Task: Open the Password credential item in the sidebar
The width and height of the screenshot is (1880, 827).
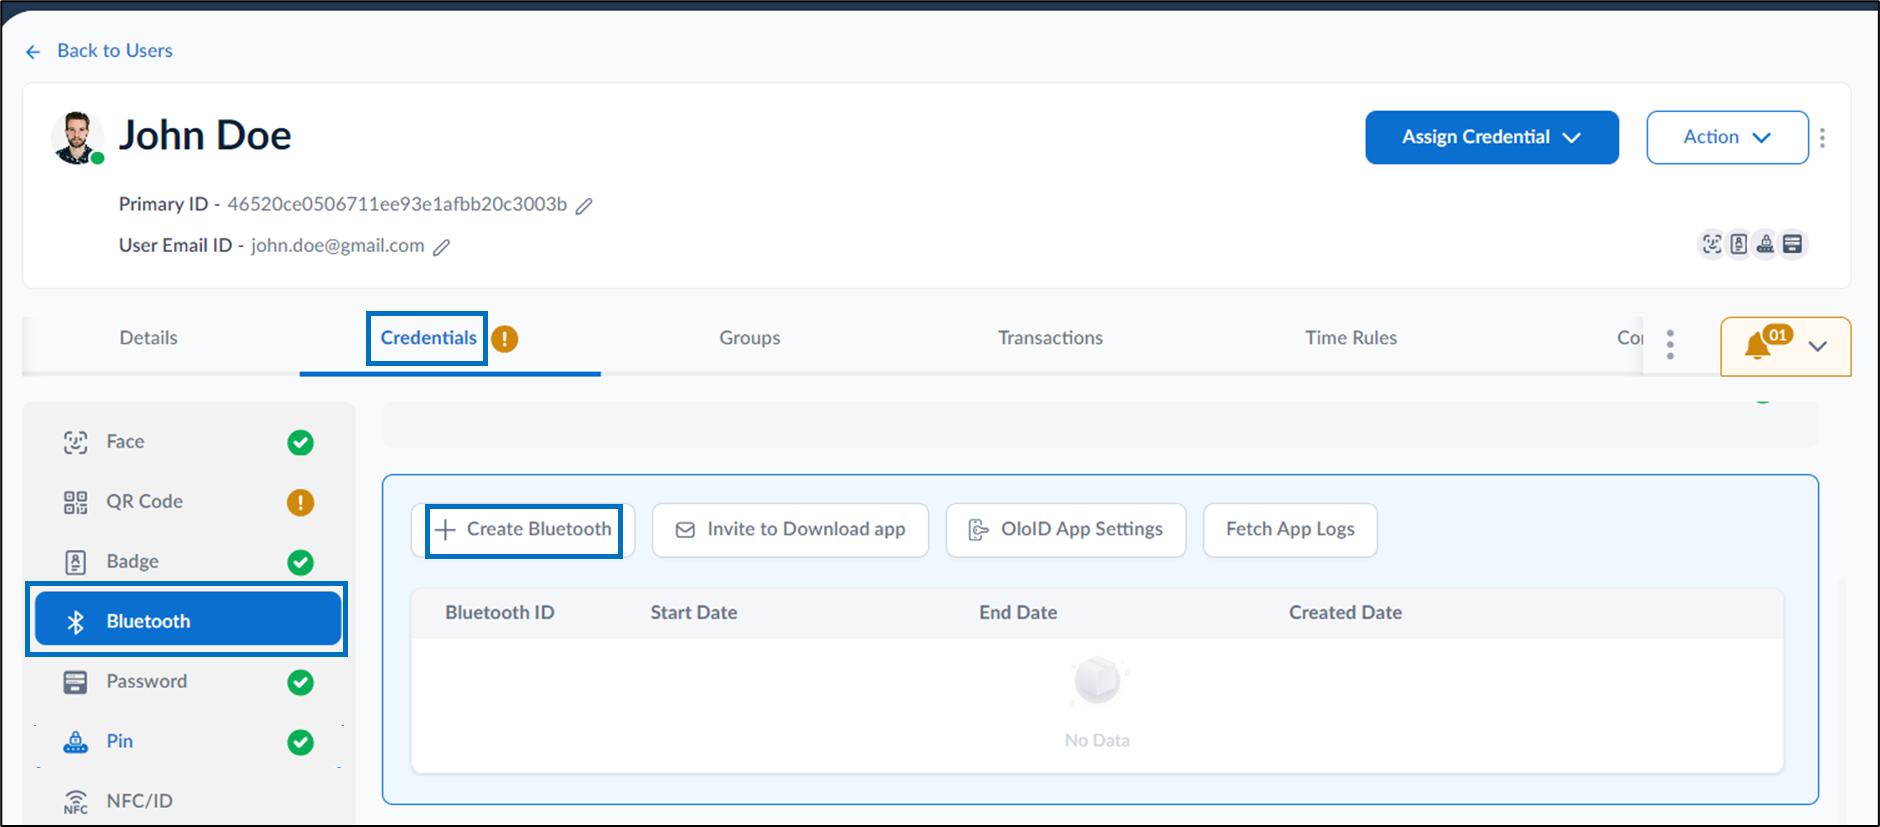Action: (x=188, y=682)
